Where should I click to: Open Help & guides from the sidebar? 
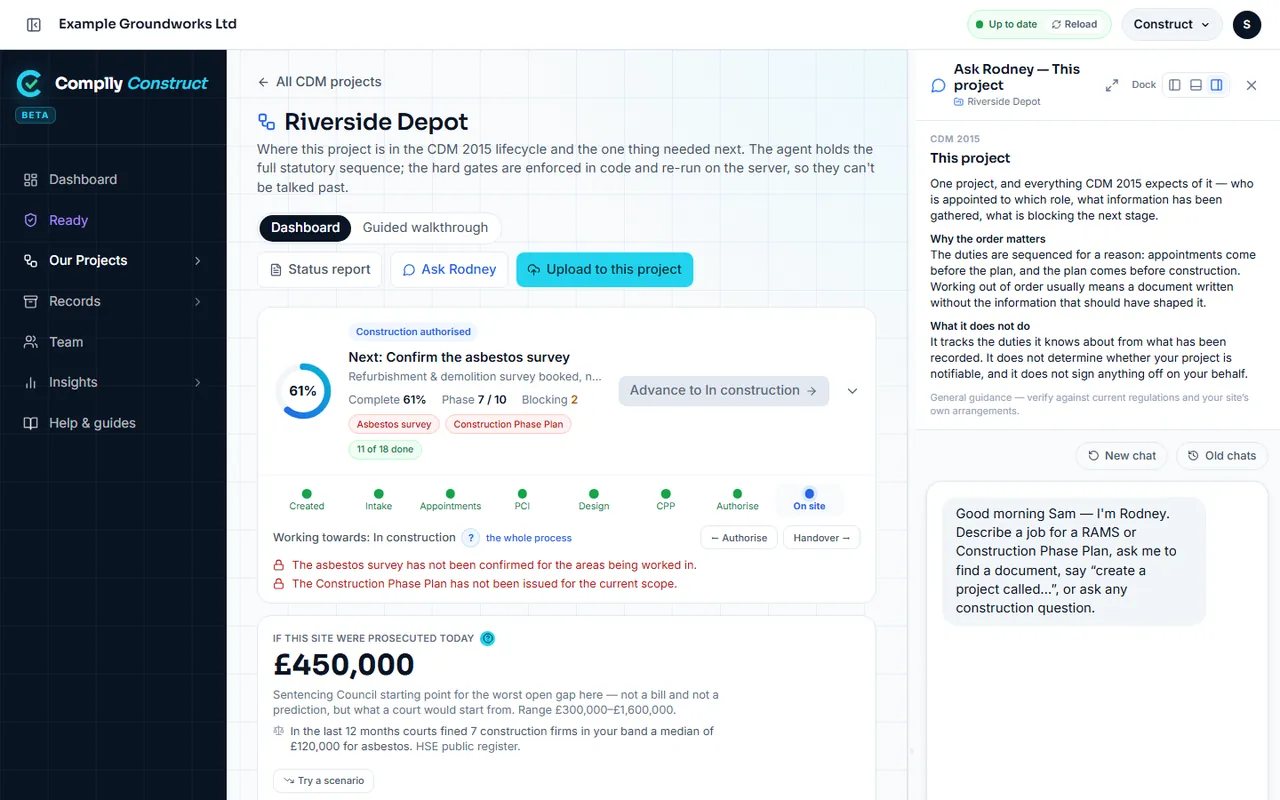113,423
